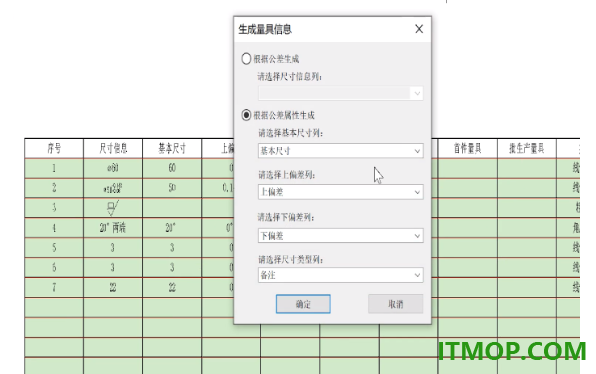The height and width of the screenshot is (374, 596).
Task: Click the 尺寸信息 column header
Action: point(113,148)
